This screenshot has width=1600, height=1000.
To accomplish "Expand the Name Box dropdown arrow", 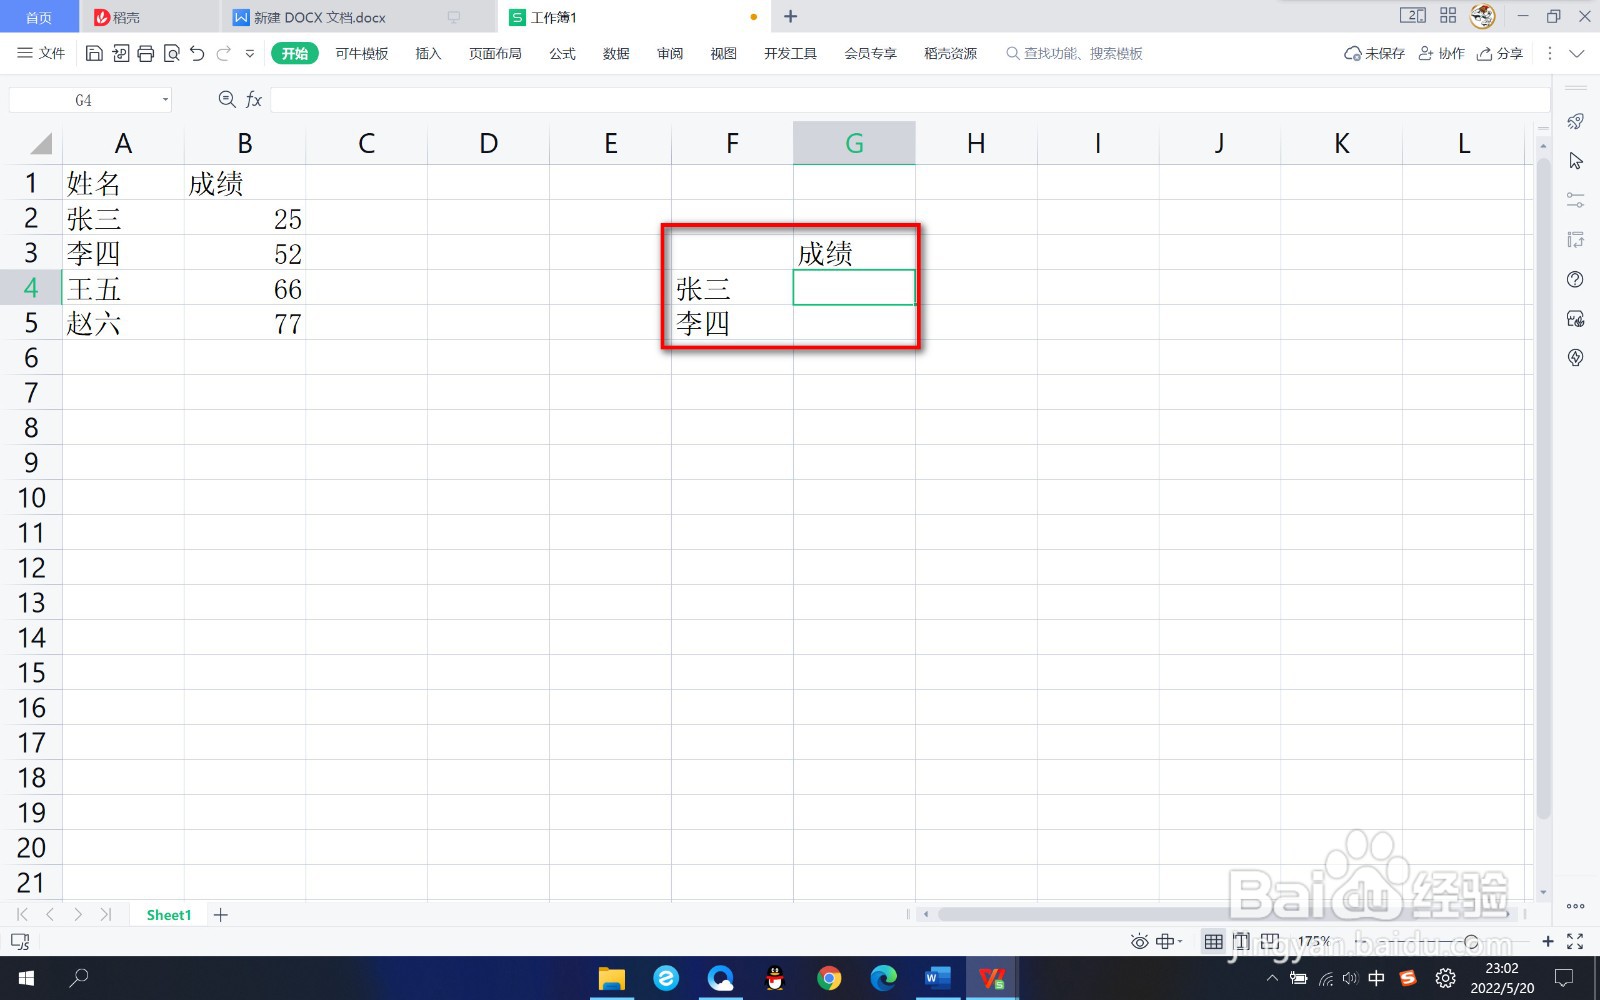I will click(165, 100).
